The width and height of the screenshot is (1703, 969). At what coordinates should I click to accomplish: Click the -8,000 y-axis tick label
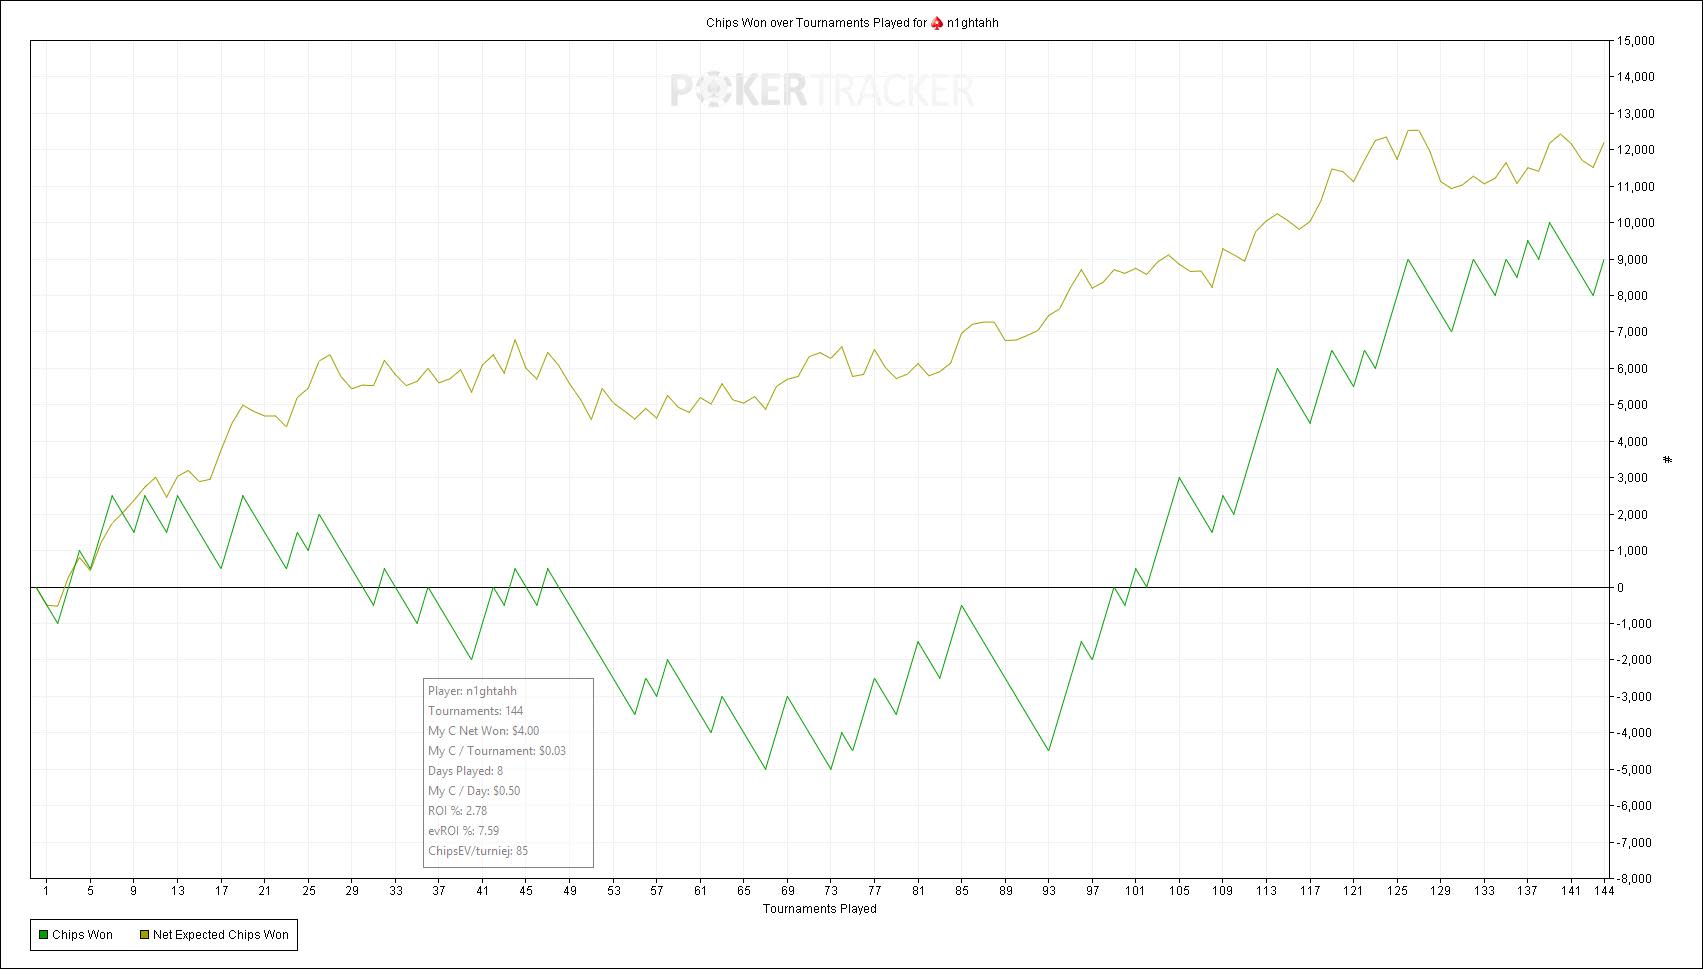click(1636, 879)
